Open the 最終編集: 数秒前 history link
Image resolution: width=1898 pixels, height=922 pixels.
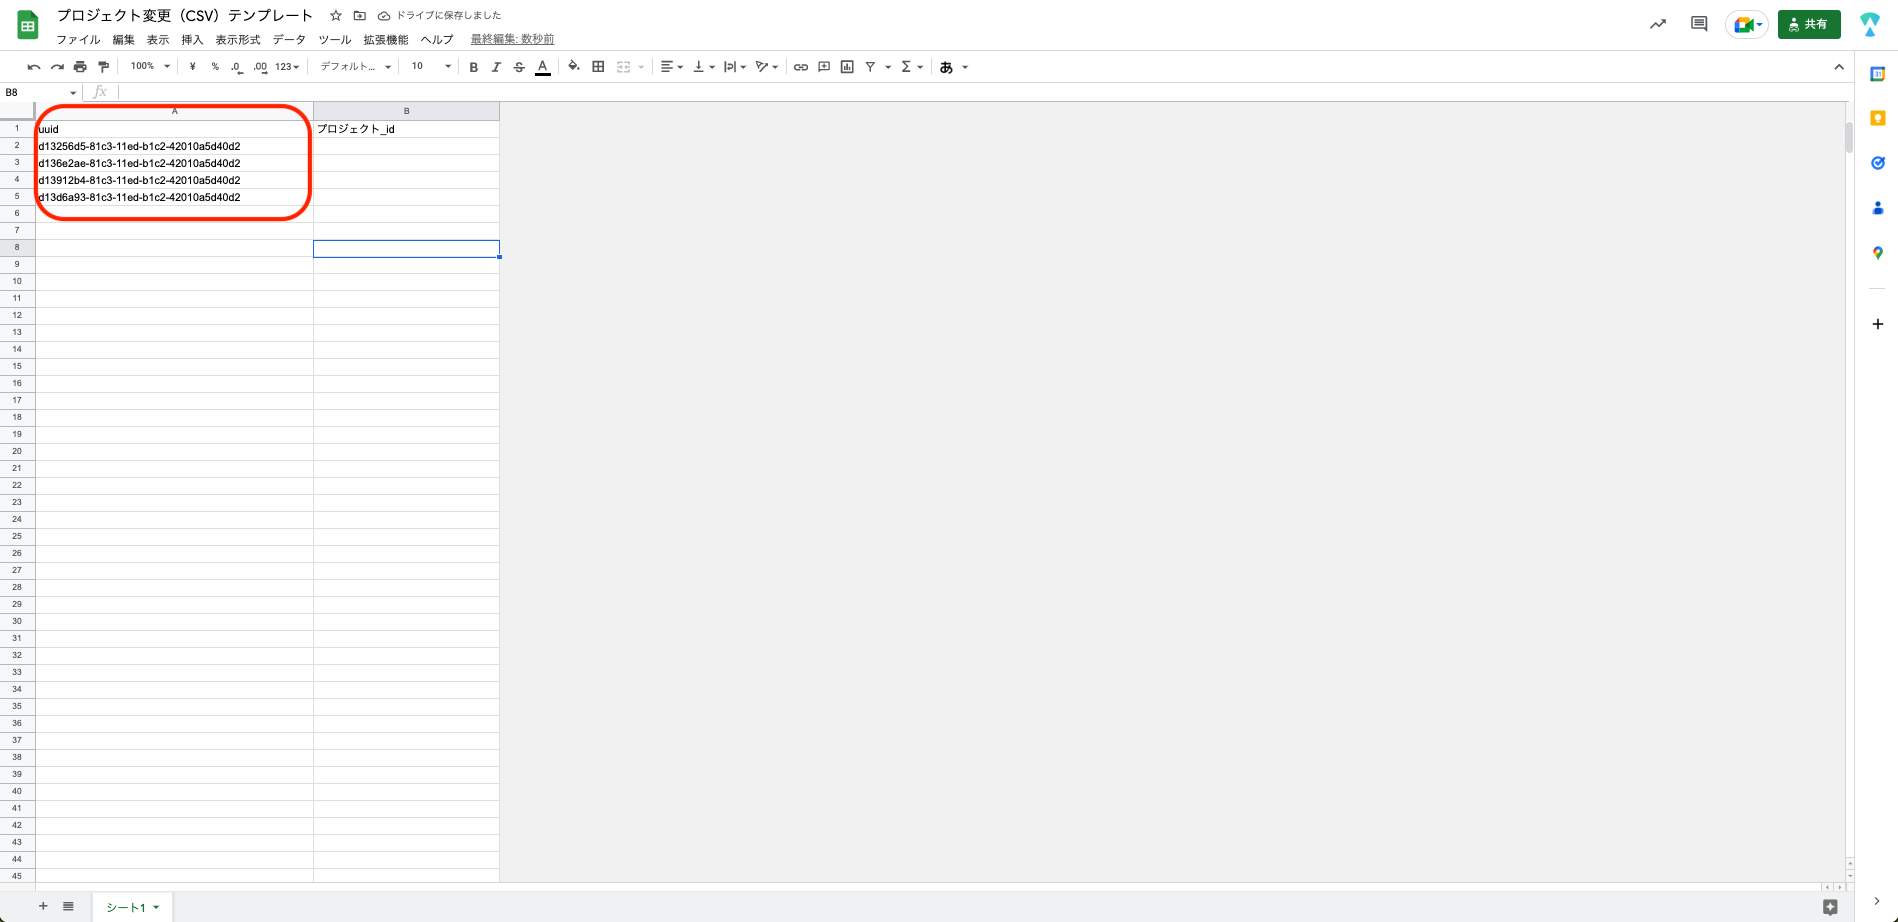[512, 40]
